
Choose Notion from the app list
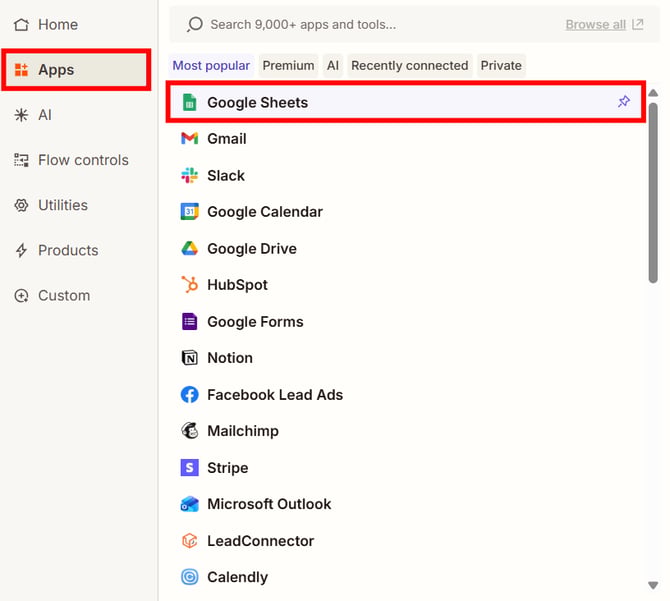point(406,358)
